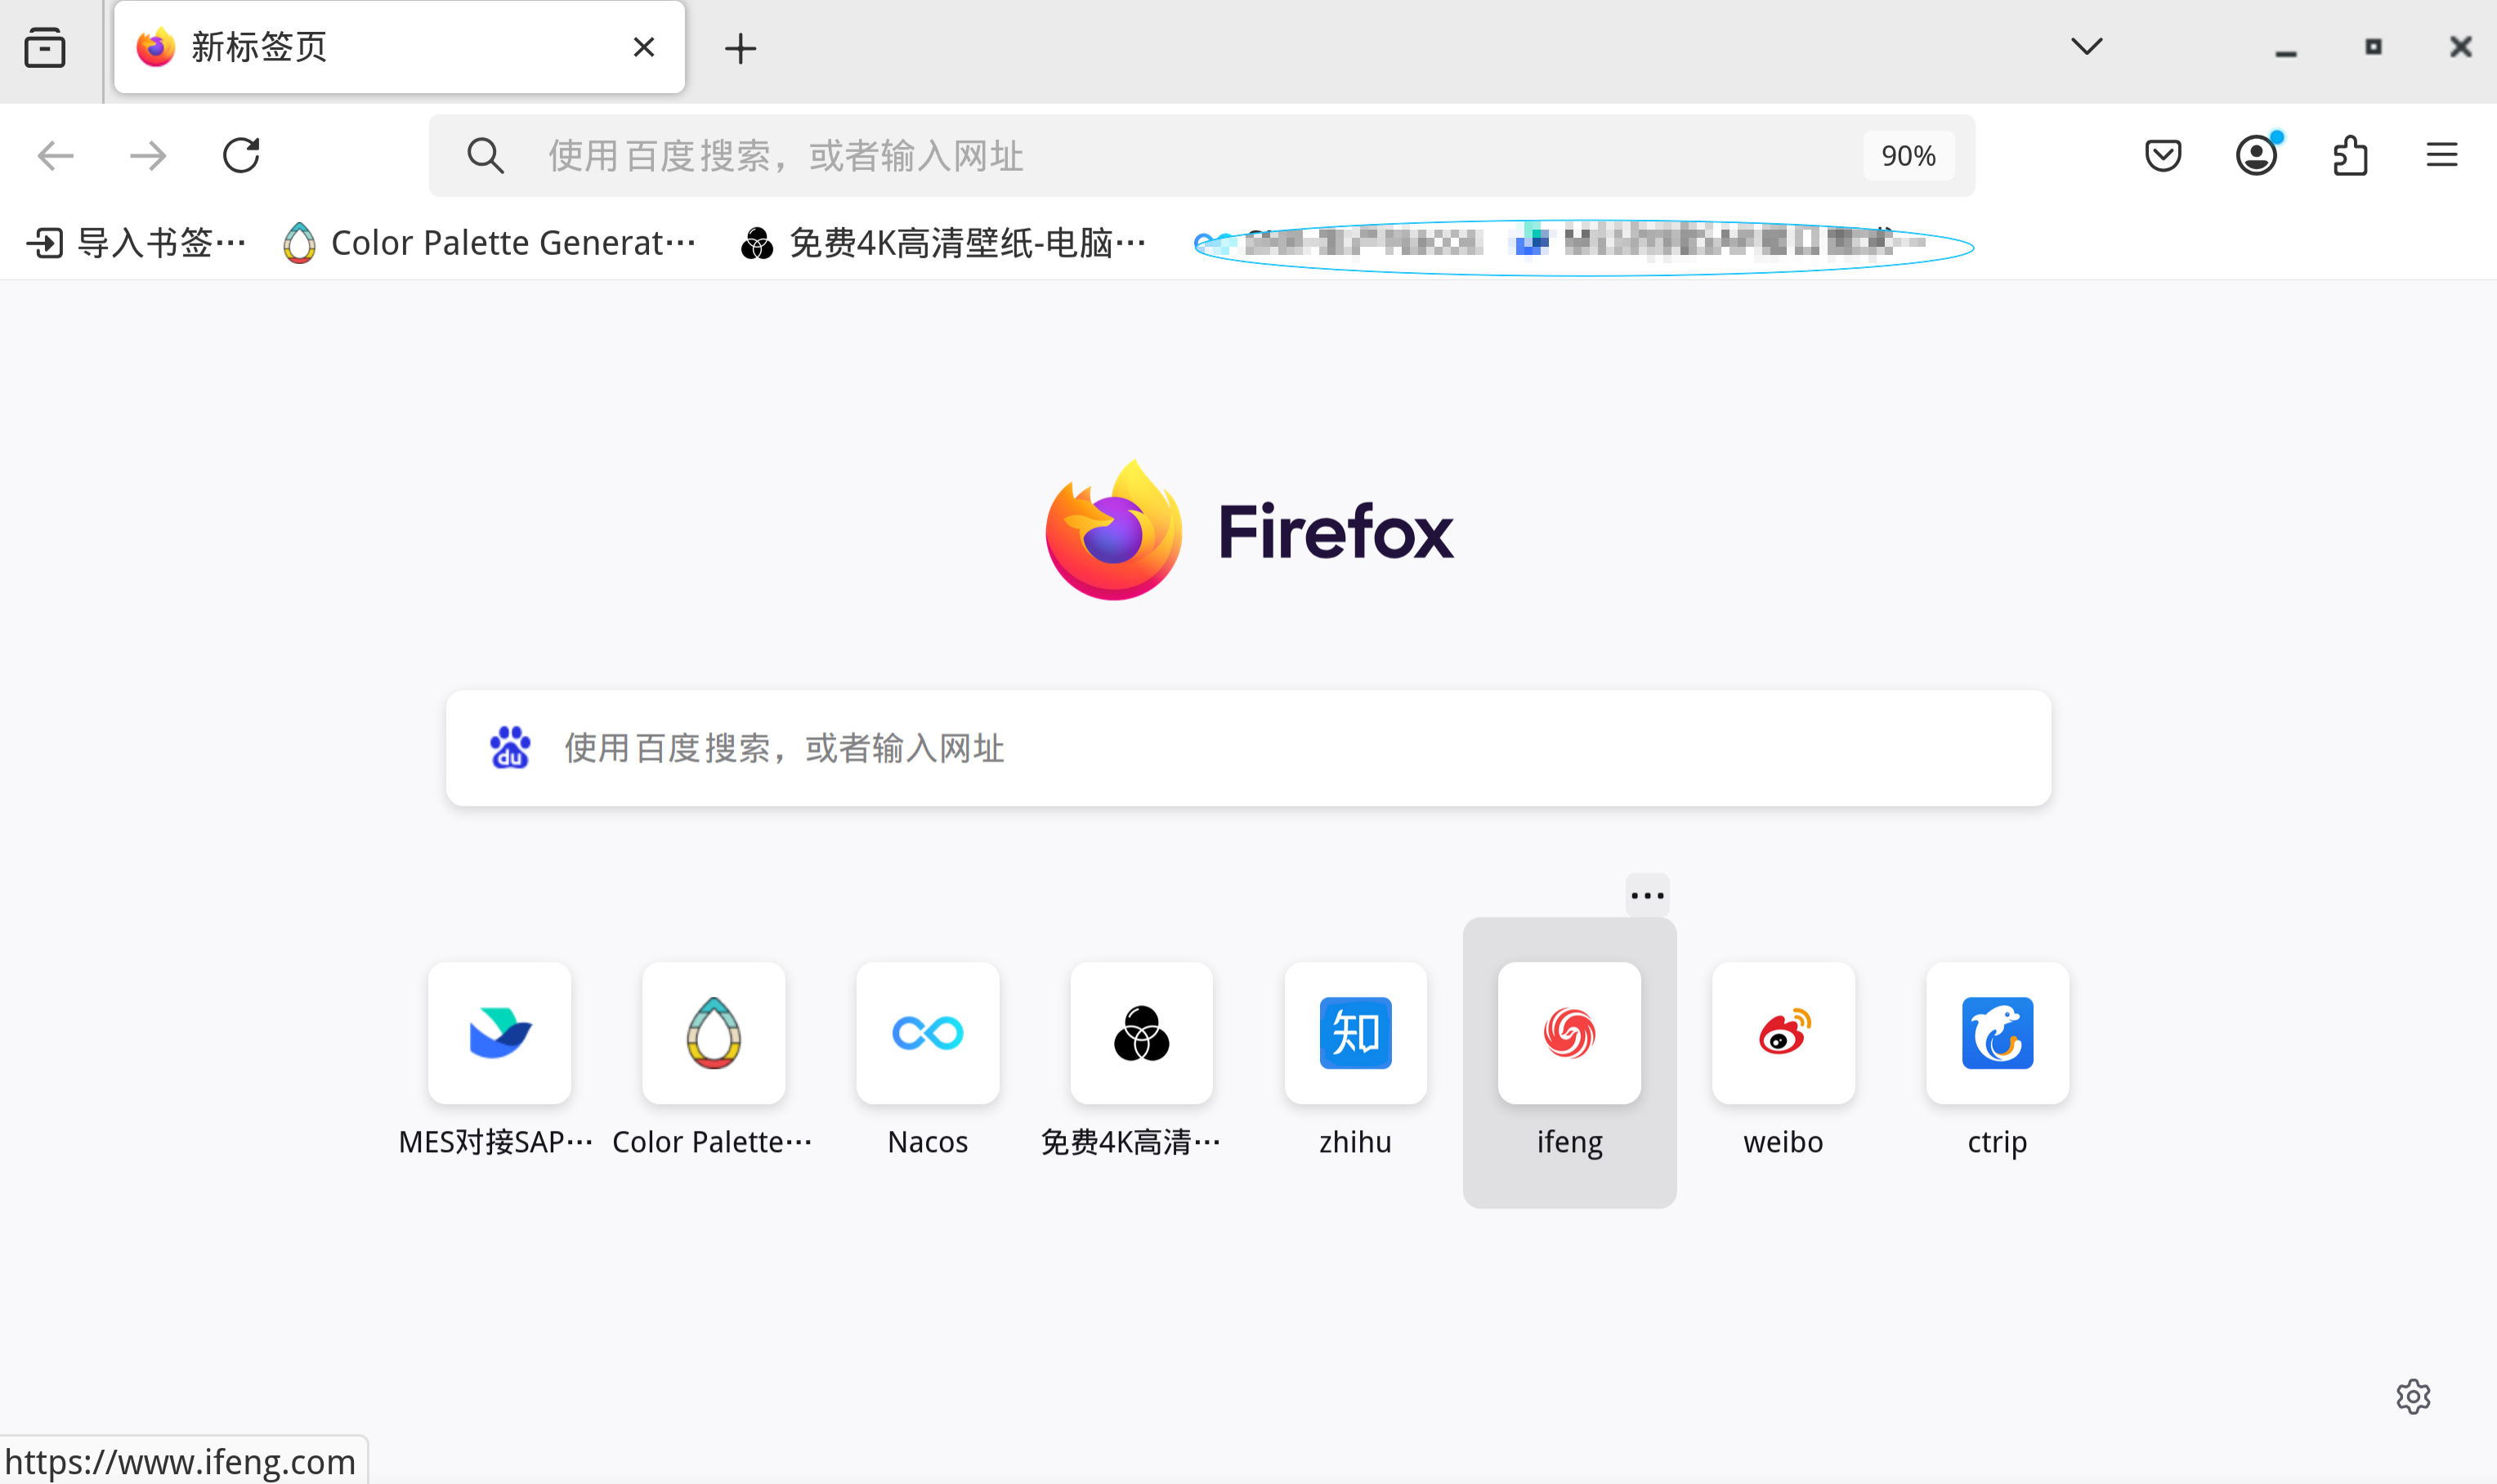
Task: Click the Baidu search box on page
Action: point(1248,748)
